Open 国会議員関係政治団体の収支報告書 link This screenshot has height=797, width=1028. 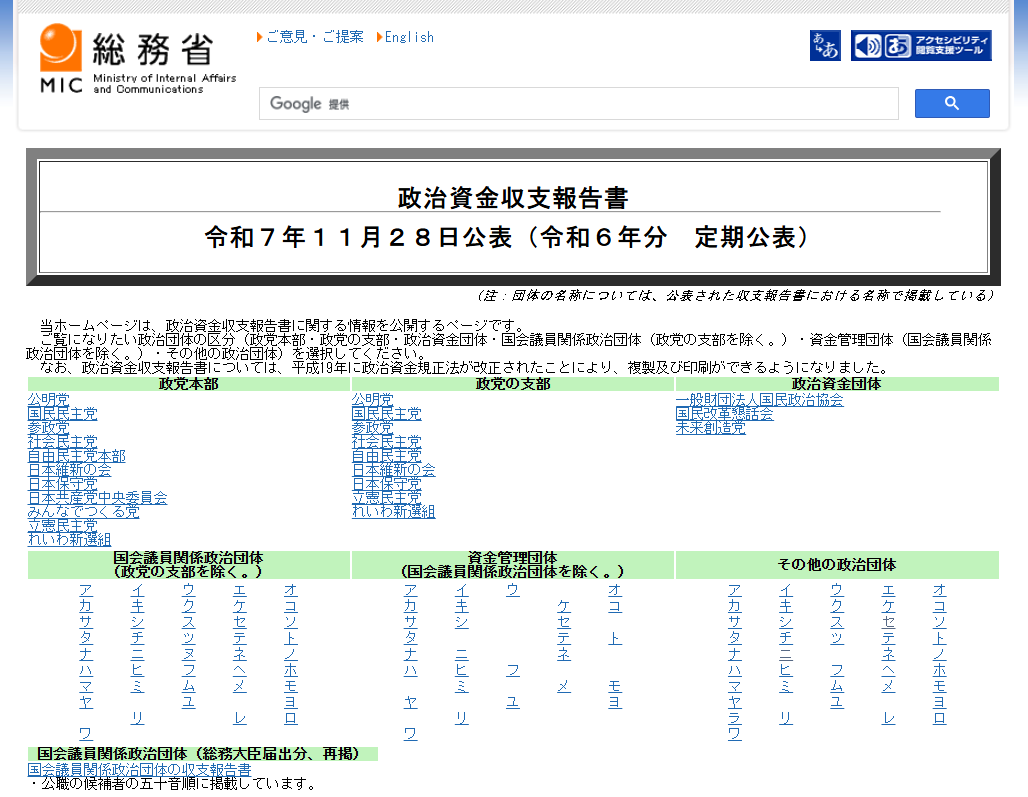(x=139, y=770)
